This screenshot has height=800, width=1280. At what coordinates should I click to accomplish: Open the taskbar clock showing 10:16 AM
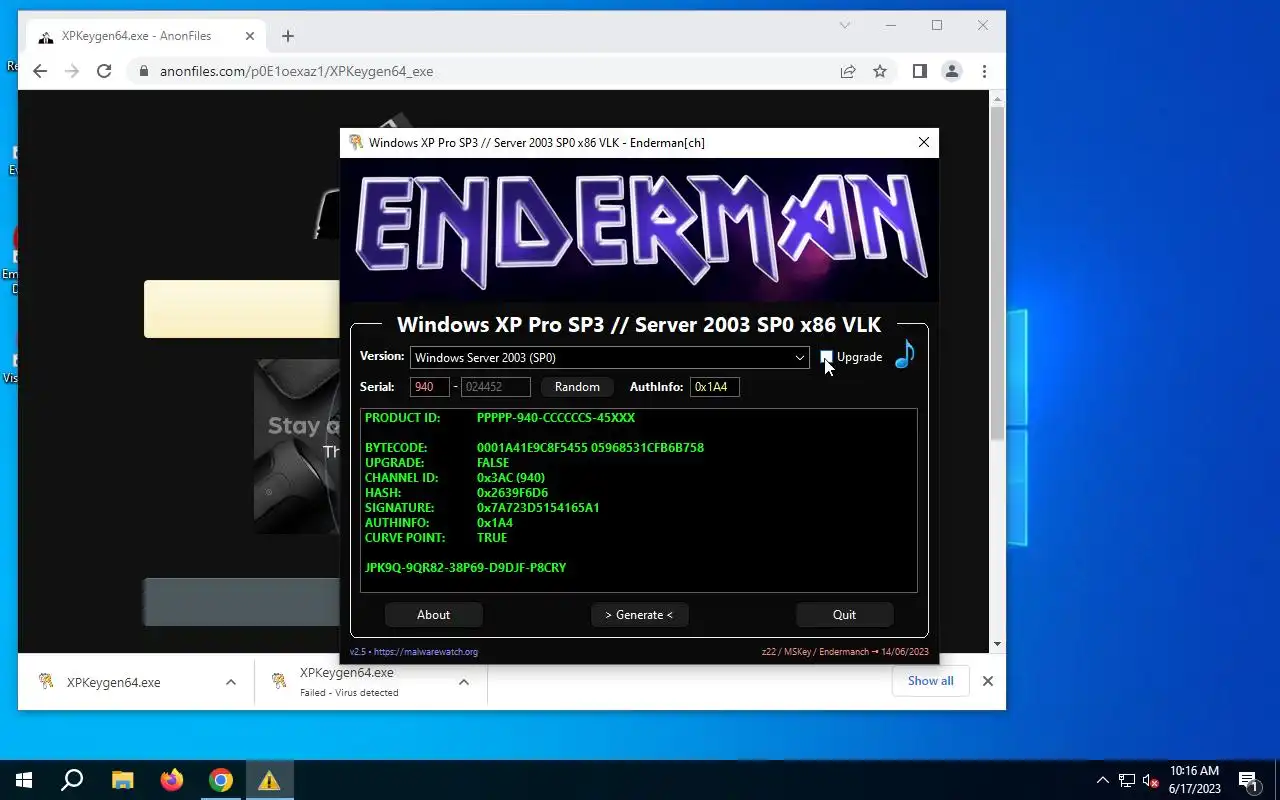[x=1195, y=780]
